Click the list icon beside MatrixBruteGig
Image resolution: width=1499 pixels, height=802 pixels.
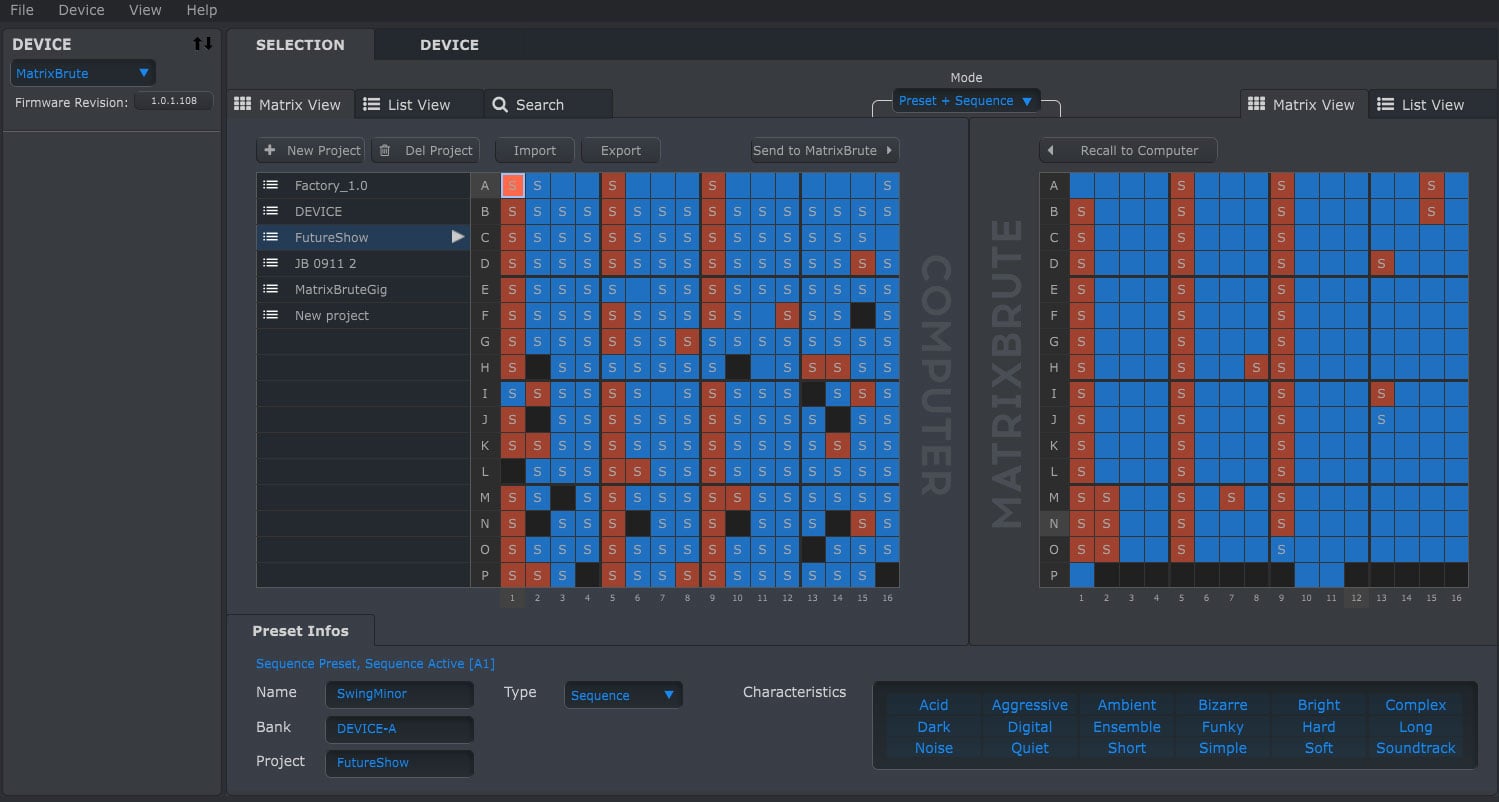[270, 289]
